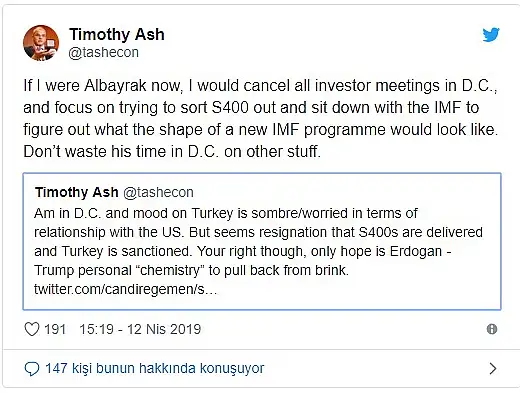The image size is (520, 393).
Task: Expand conversation with right chevron arrow
Action: coord(493,368)
